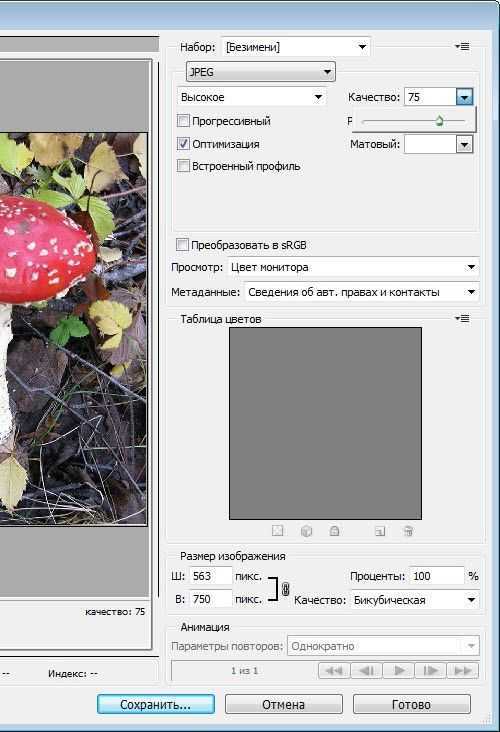Viewport: 500px width, 732px height.
Task: Click the lock color icon under color table
Action: [334, 531]
